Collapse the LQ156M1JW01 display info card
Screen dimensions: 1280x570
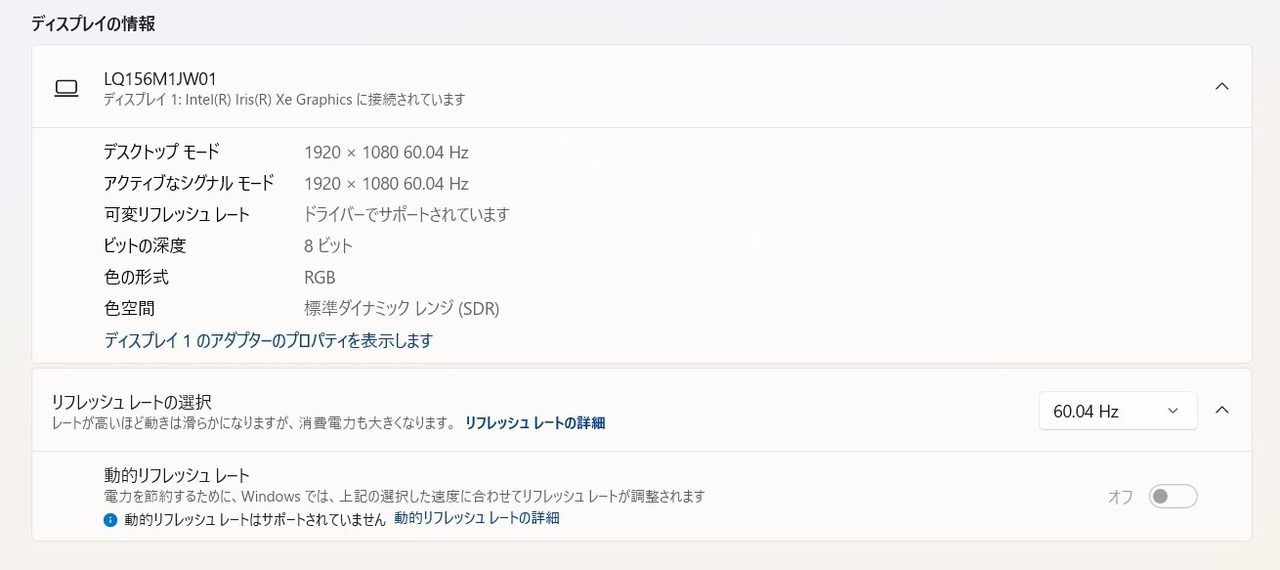(x=1221, y=86)
